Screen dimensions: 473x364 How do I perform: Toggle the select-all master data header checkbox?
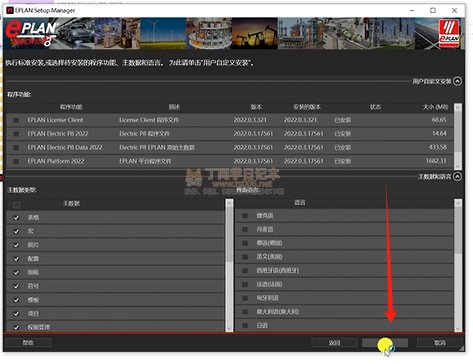pos(16,204)
